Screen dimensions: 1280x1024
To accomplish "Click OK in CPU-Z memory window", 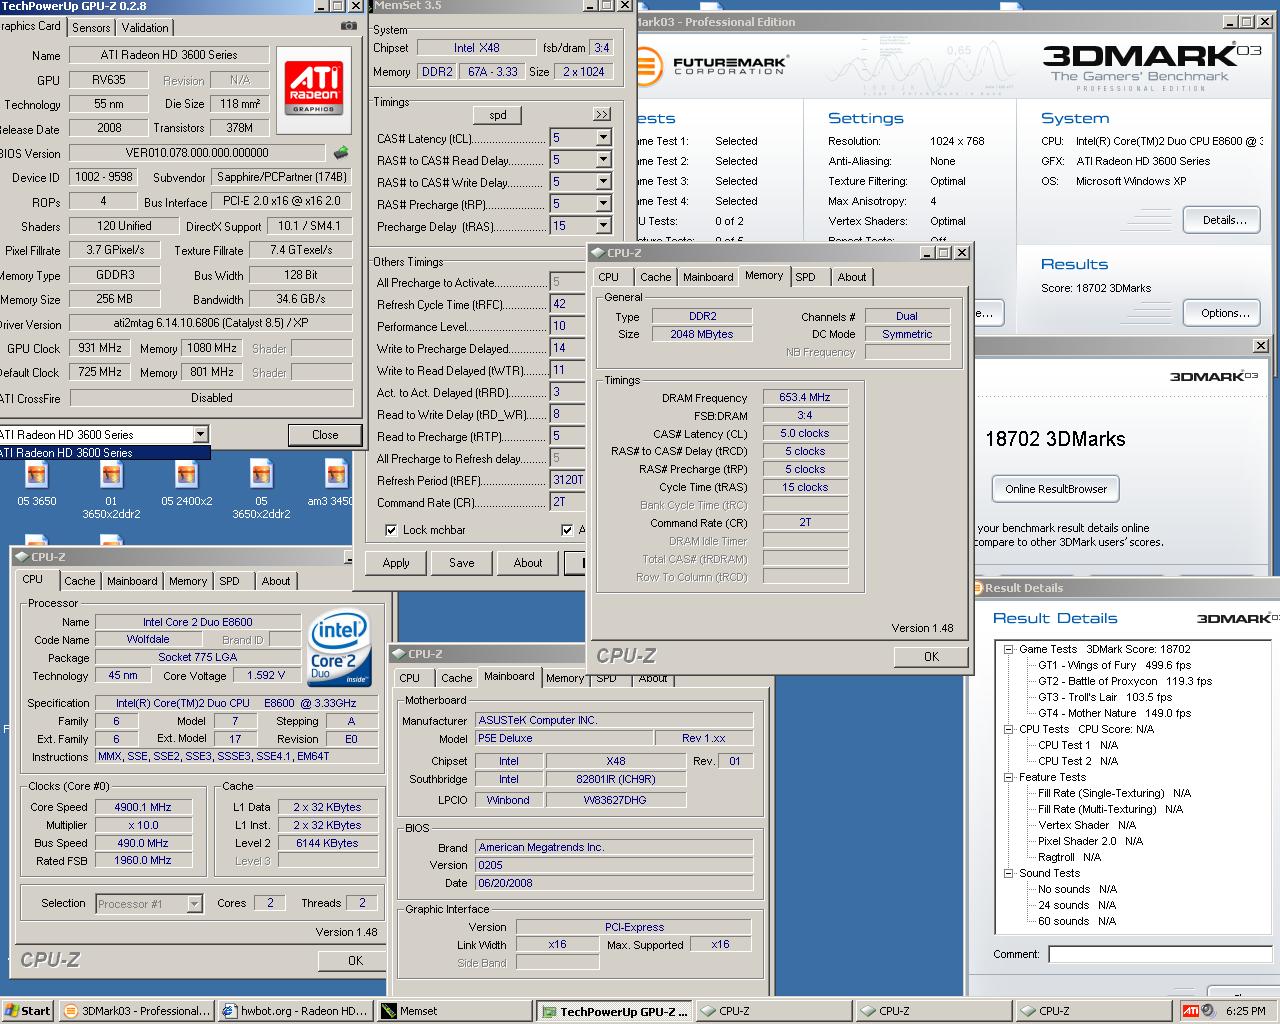I will click(932, 657).
